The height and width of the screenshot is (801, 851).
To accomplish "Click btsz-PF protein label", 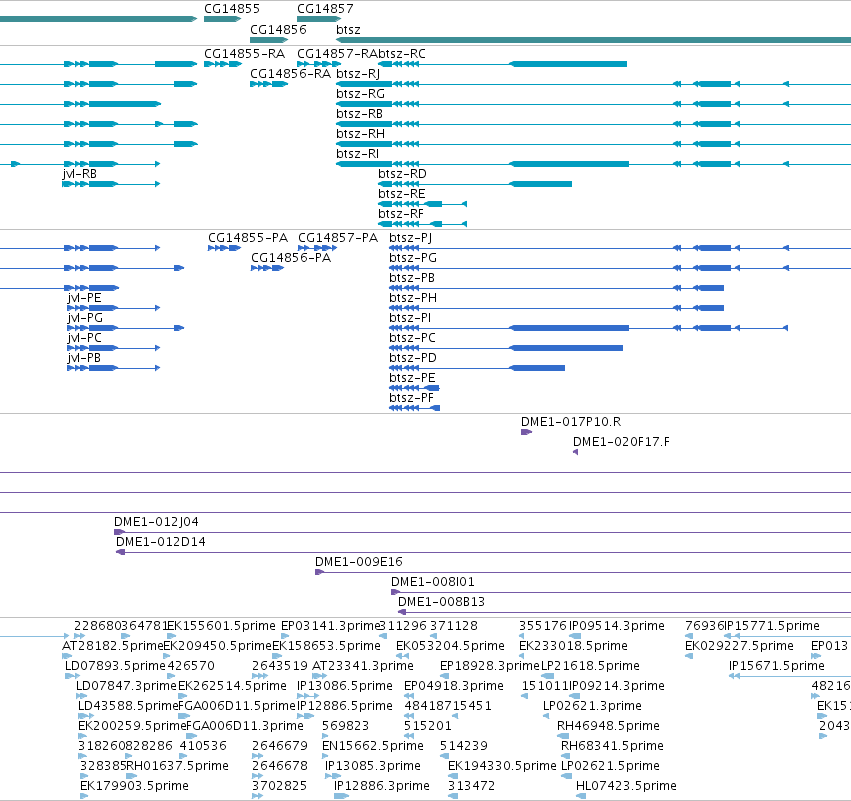I will 411,398.
